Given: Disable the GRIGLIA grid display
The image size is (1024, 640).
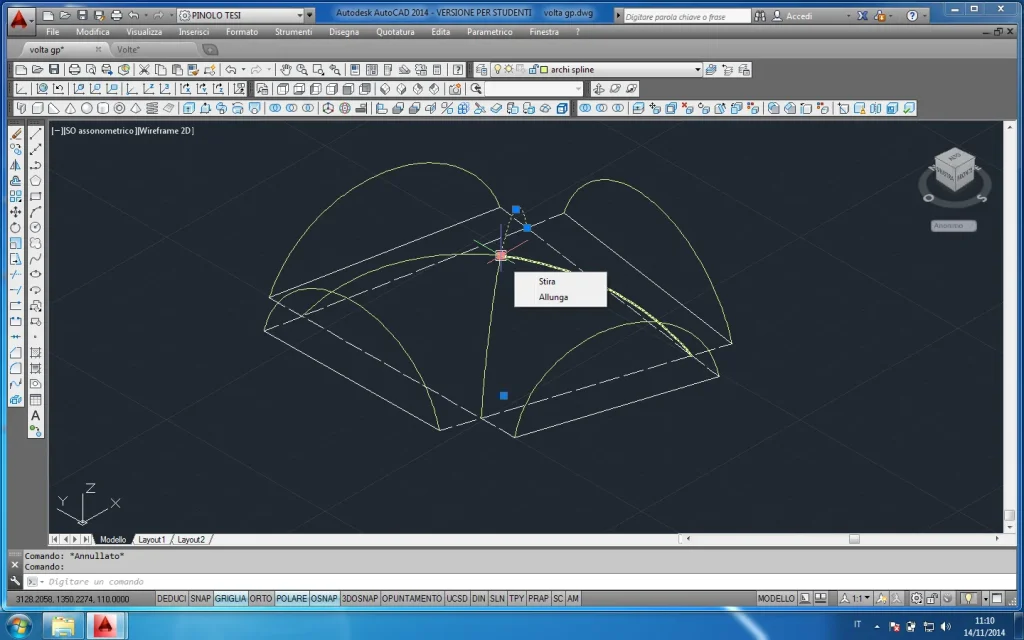Looking at the screenshot, I should [x=230, y=598].
